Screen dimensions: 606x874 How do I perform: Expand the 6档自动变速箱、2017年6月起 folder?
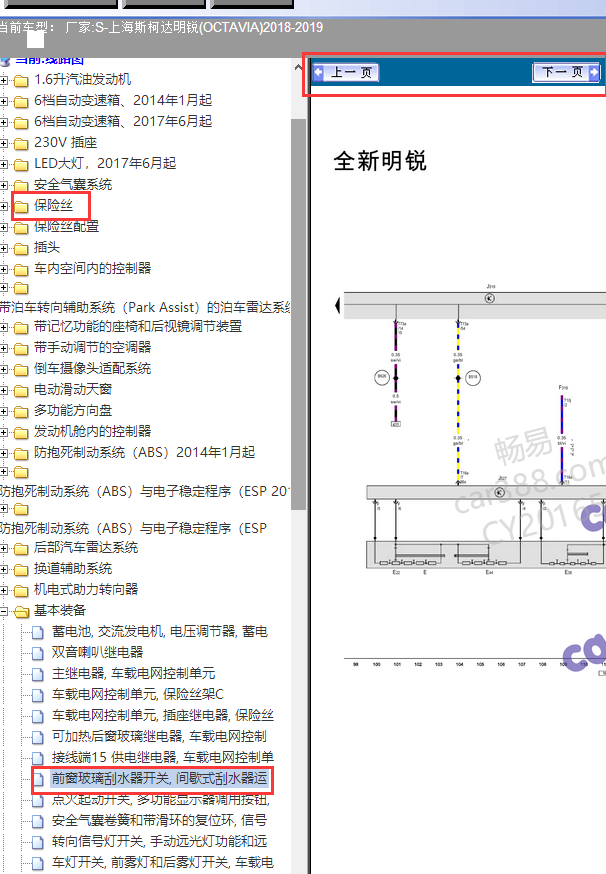coord(4,123)
